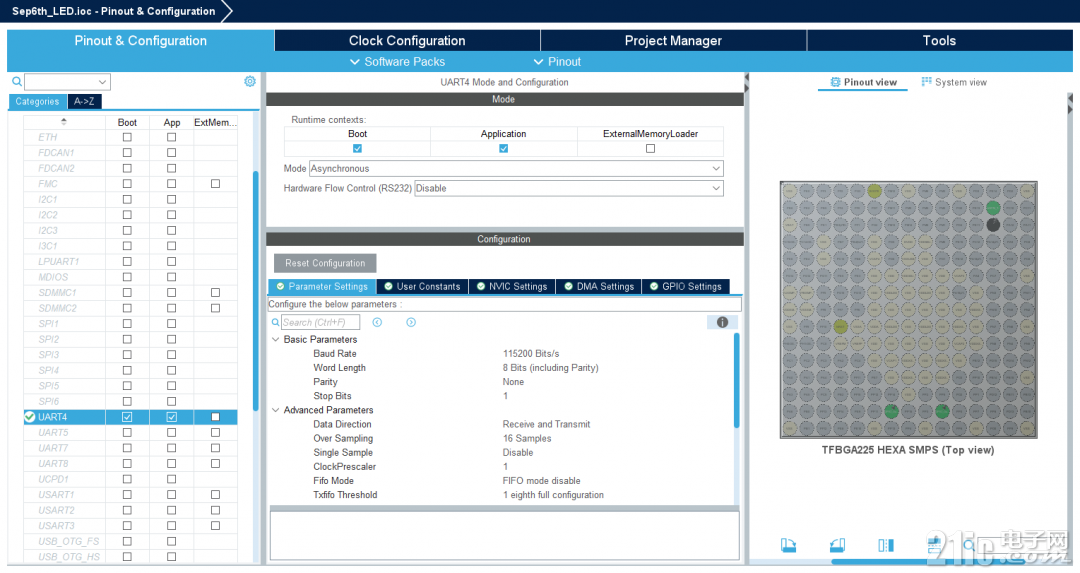Go to previous parameter search result
Screen dimensions: 1080x573
[377, 322]
